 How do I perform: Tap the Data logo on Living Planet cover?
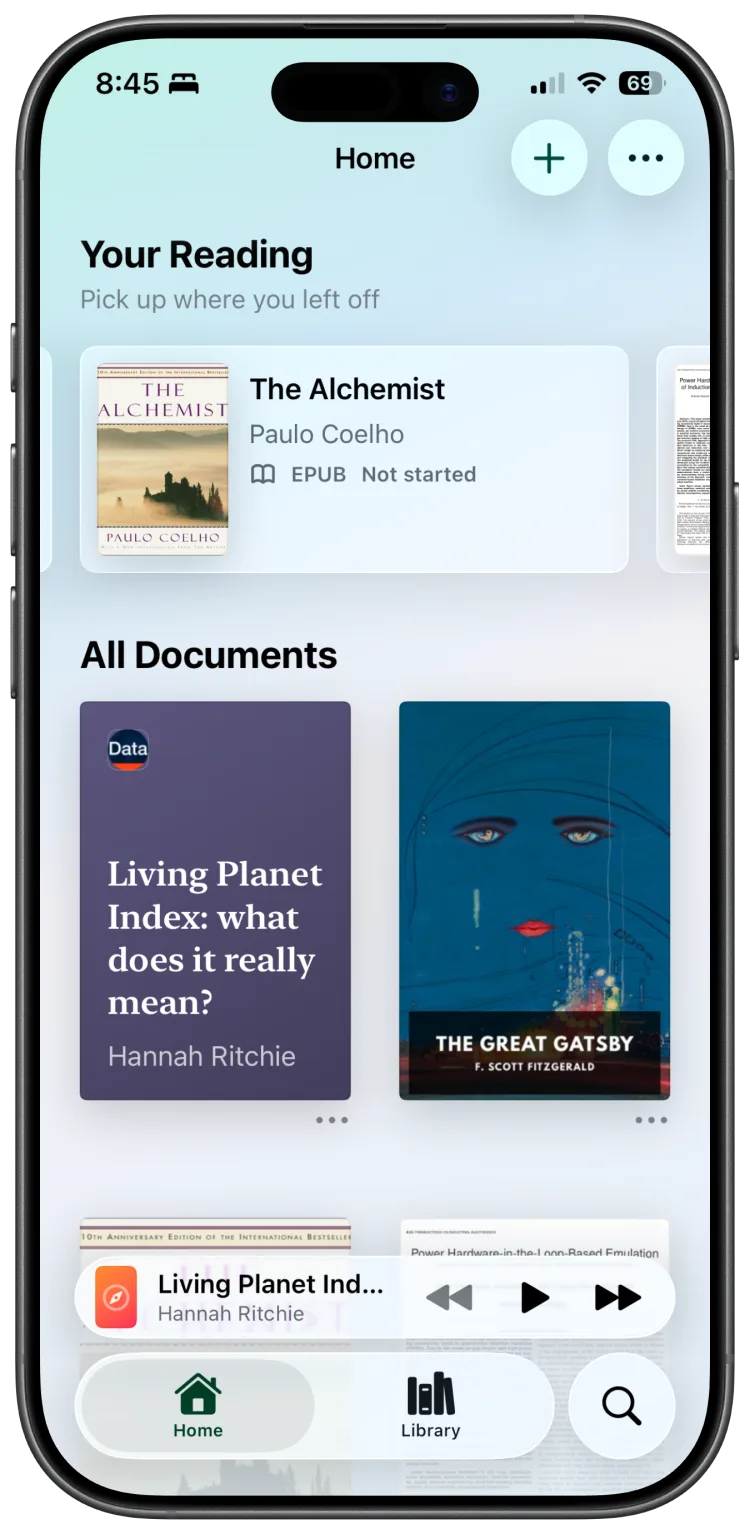[128, 749]
